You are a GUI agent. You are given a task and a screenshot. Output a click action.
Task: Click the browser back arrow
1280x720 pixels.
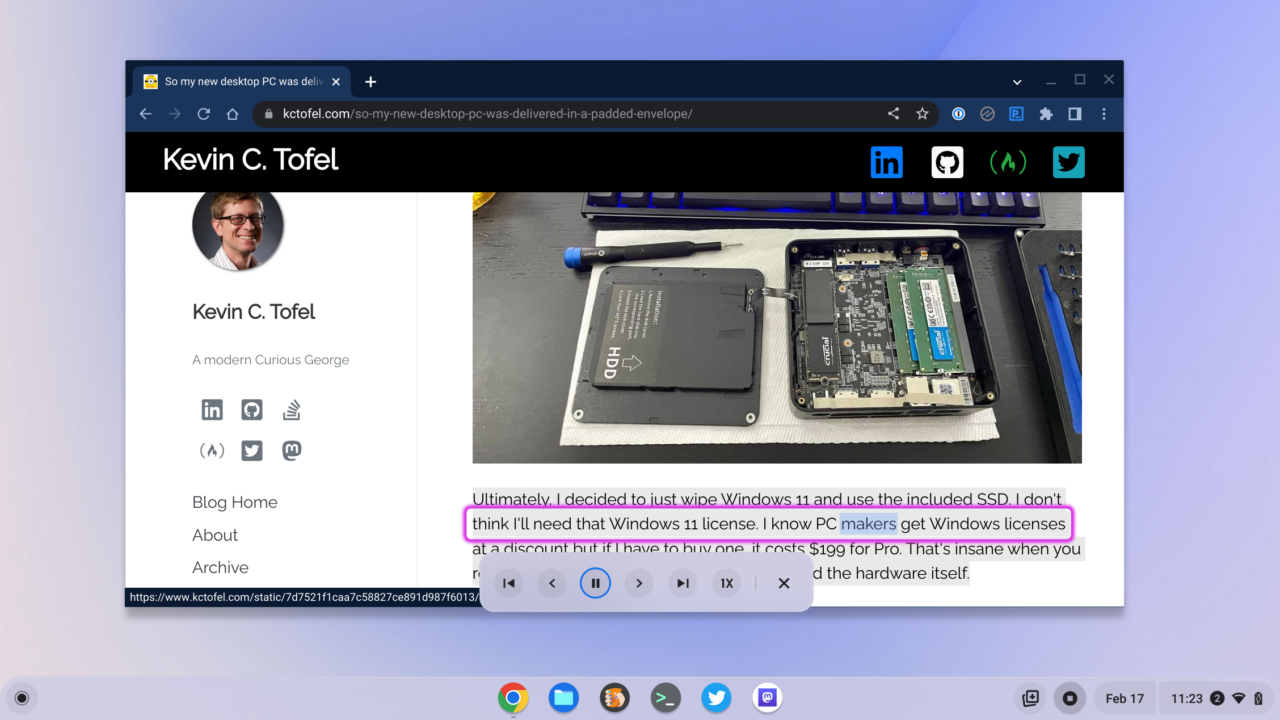146,114
